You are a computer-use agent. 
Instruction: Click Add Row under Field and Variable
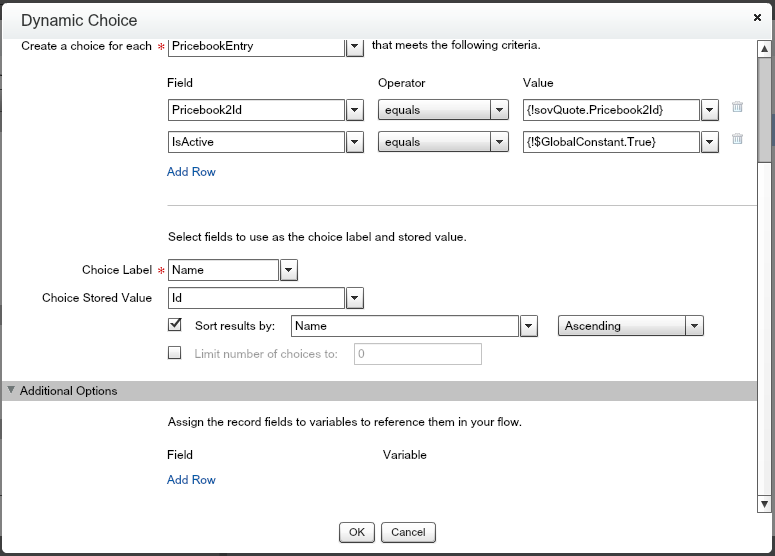(191, 480)
